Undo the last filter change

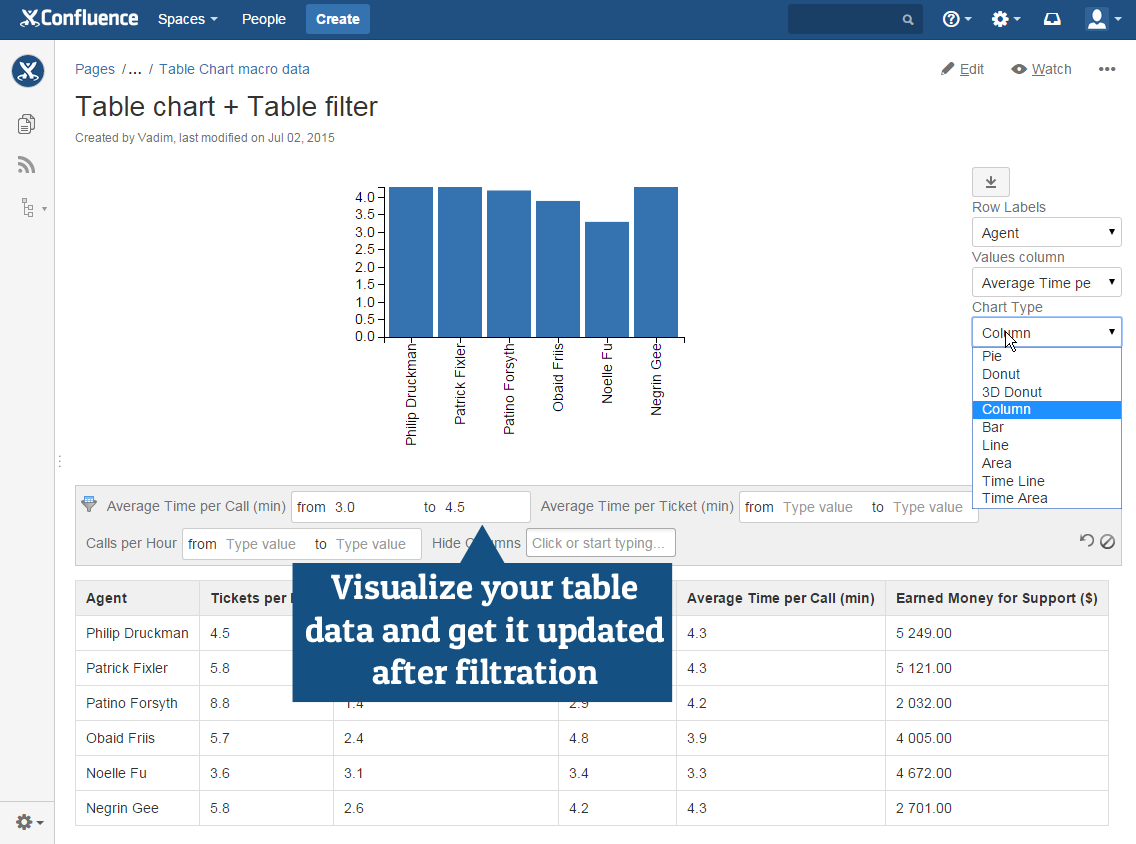tap(1086, 540)
